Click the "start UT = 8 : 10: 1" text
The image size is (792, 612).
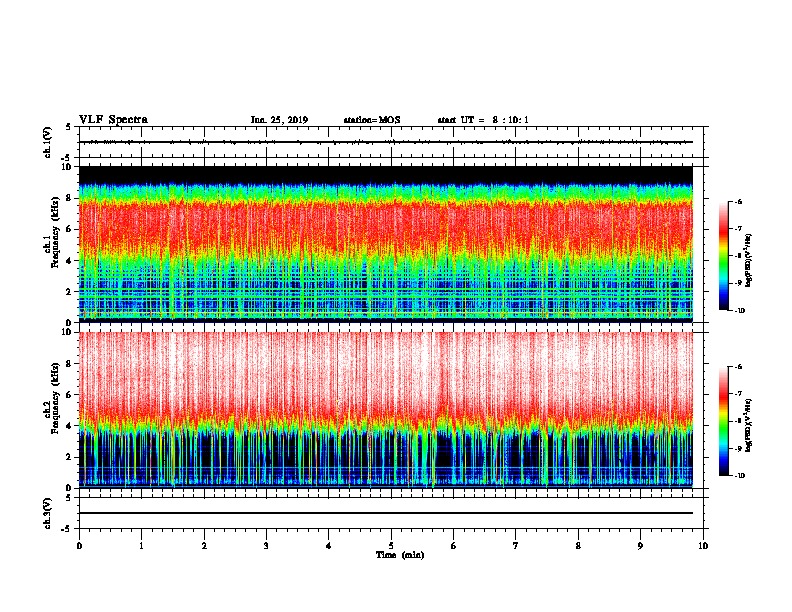[x=483, y=120]
